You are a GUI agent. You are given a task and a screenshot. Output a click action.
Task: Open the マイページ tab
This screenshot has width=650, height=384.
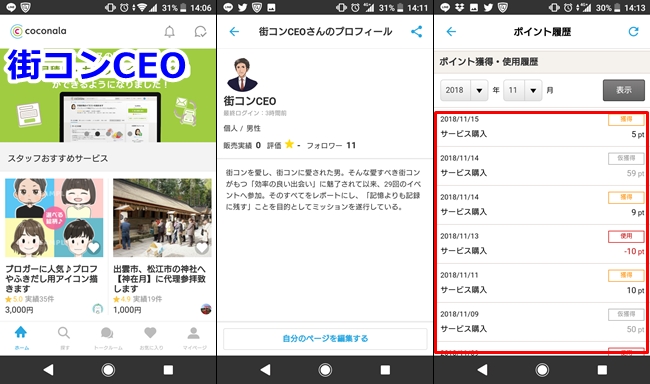click(194, 338)
